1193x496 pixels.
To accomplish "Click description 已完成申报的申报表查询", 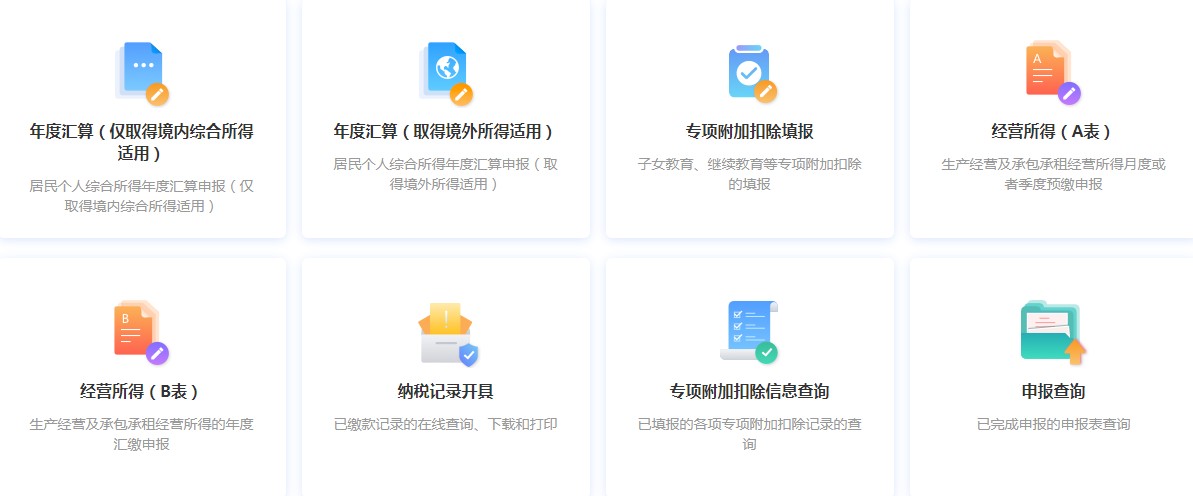I will 1053,424.
